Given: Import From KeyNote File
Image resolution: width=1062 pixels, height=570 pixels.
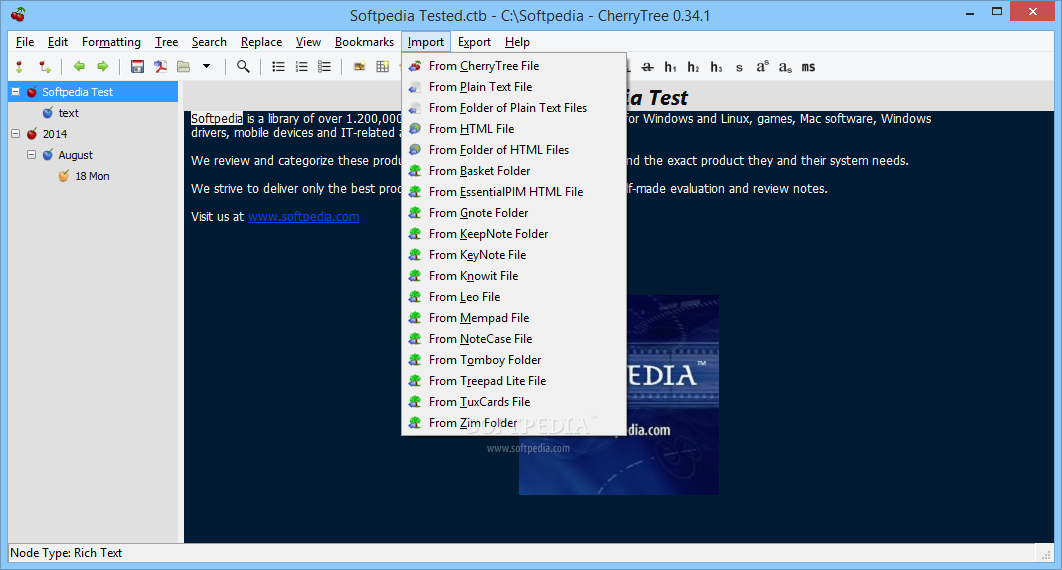Looking at the screenshot, I should pos(513,255).
